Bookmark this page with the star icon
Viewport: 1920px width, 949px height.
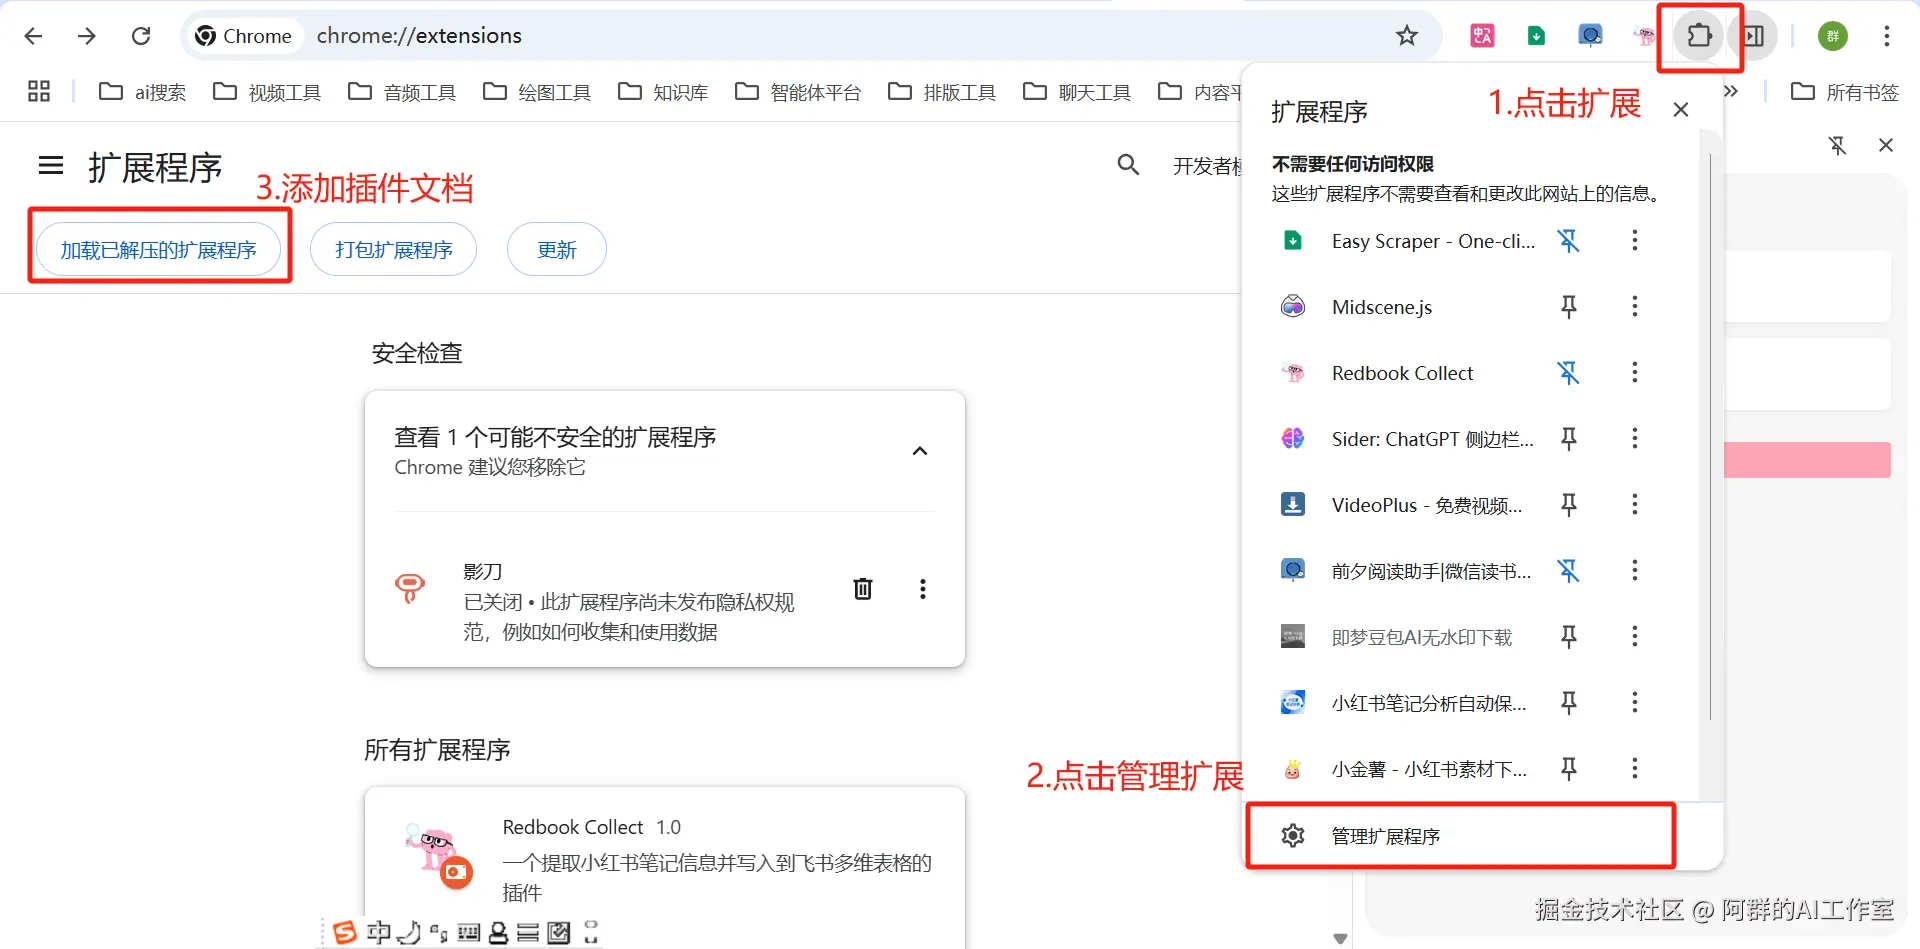[1407, 36]
